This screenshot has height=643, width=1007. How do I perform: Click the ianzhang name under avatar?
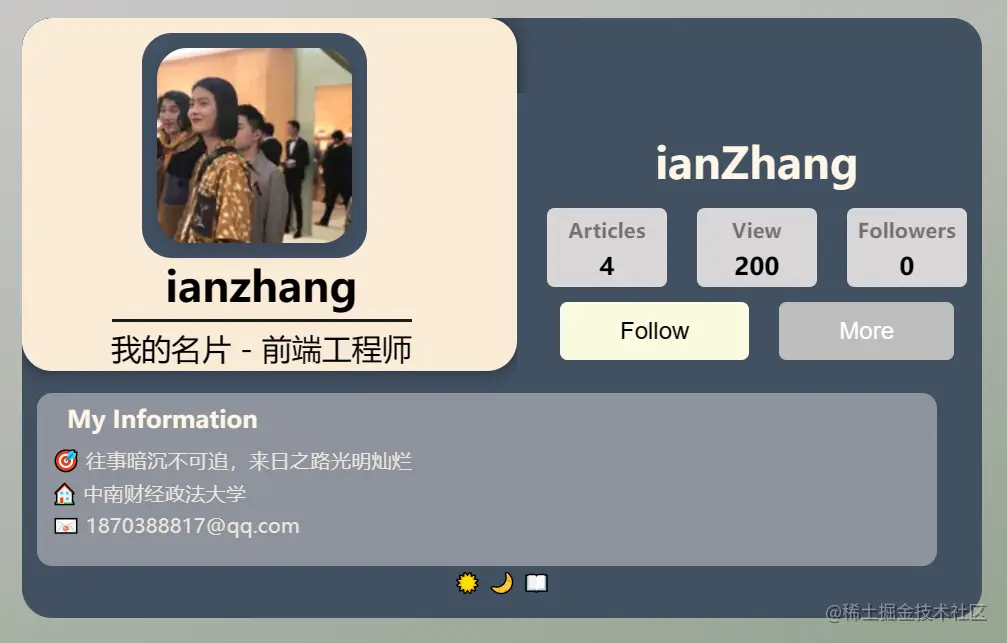point(261,287)
